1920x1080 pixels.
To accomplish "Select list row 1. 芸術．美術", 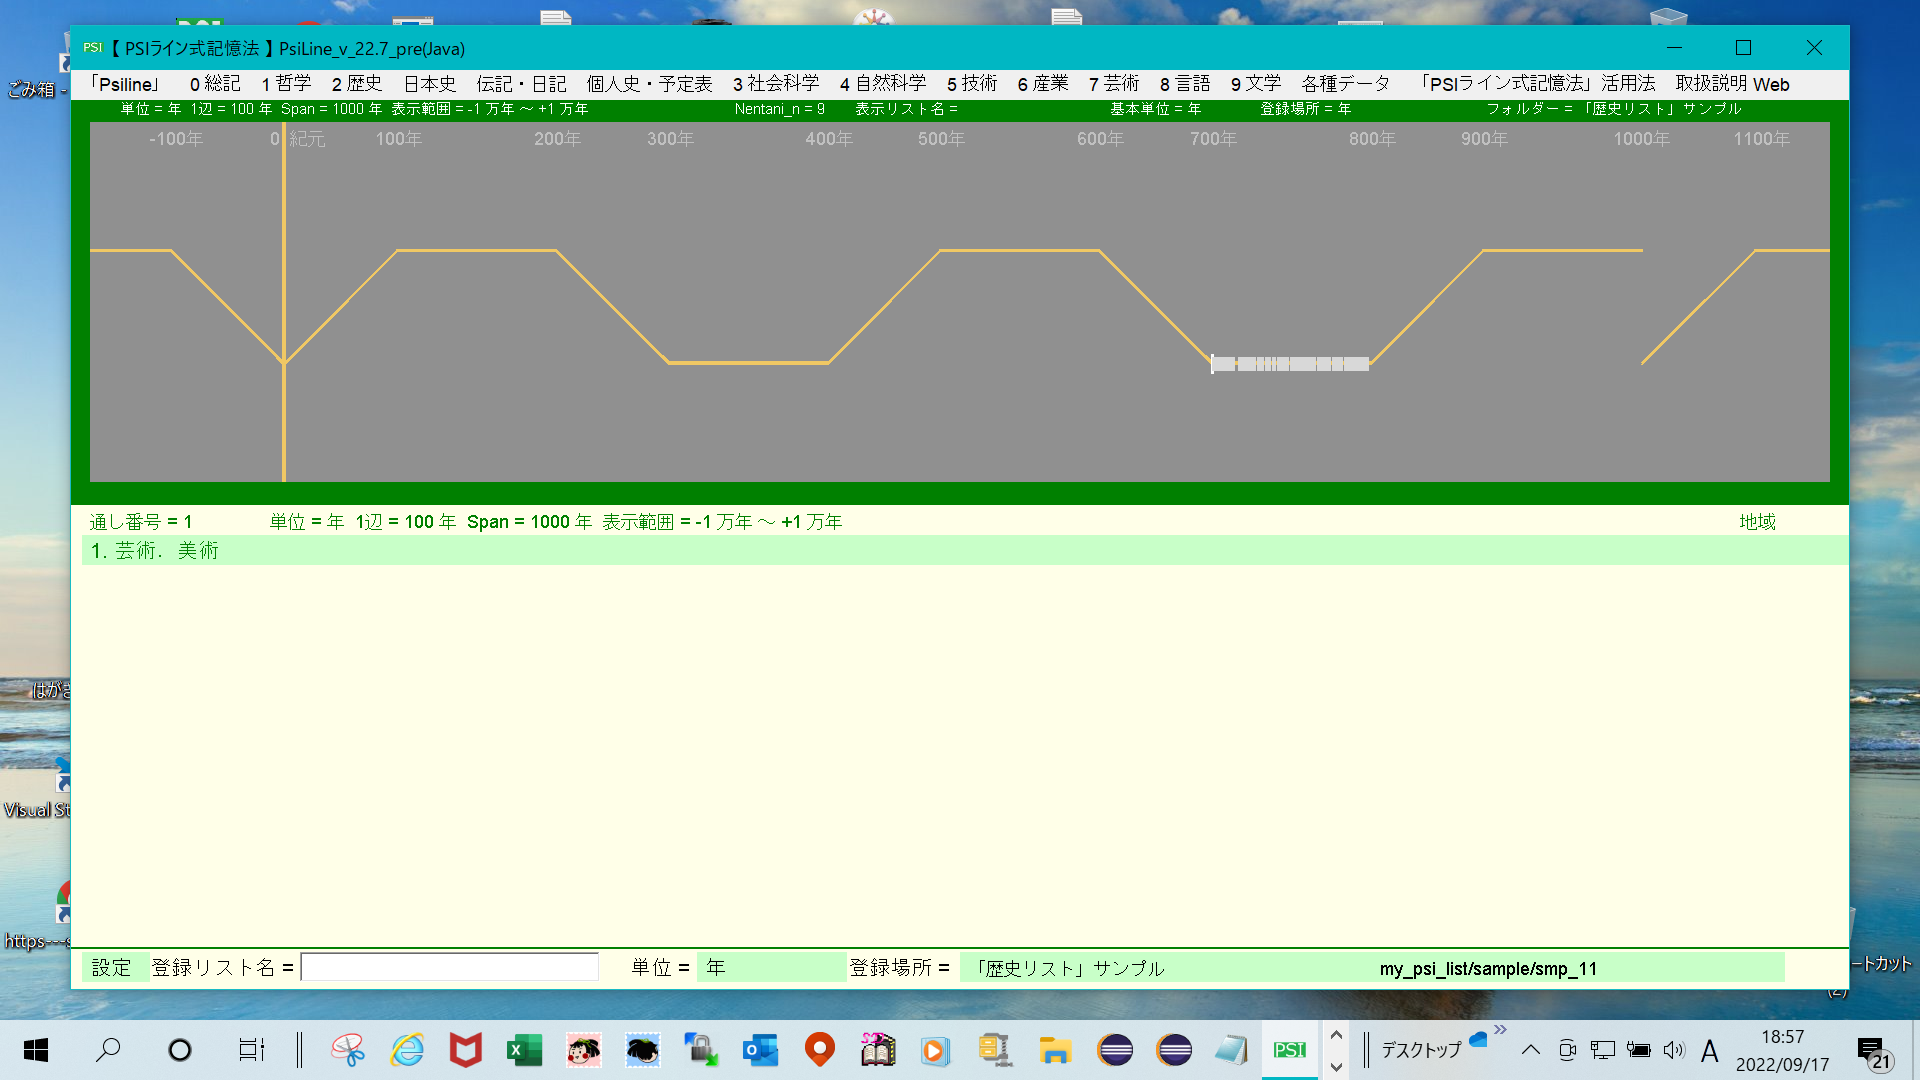I will (964, 551).
